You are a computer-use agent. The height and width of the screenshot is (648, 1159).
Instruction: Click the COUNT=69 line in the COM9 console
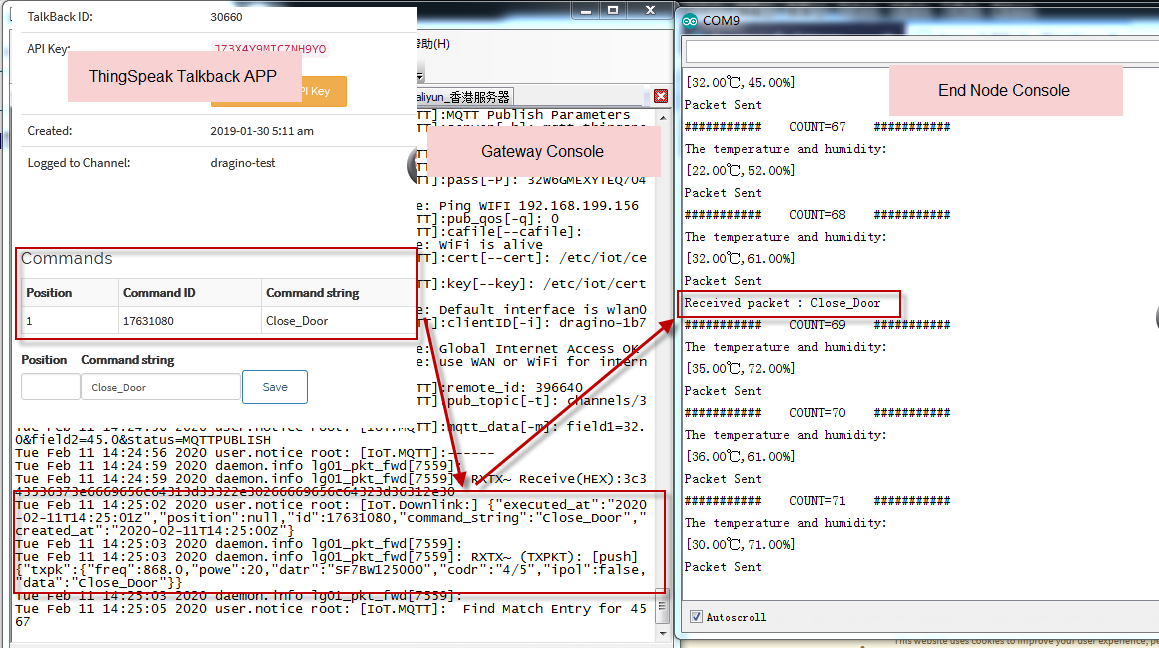(x=817, y=325)
